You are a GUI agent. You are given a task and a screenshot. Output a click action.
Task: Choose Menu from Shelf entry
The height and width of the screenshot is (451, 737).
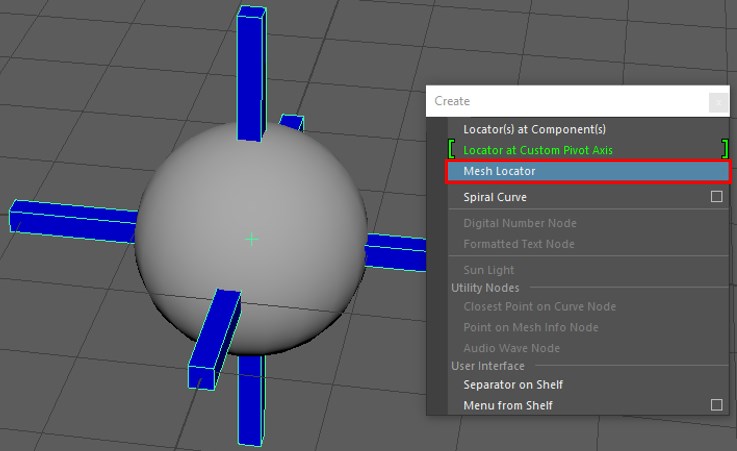507,405
